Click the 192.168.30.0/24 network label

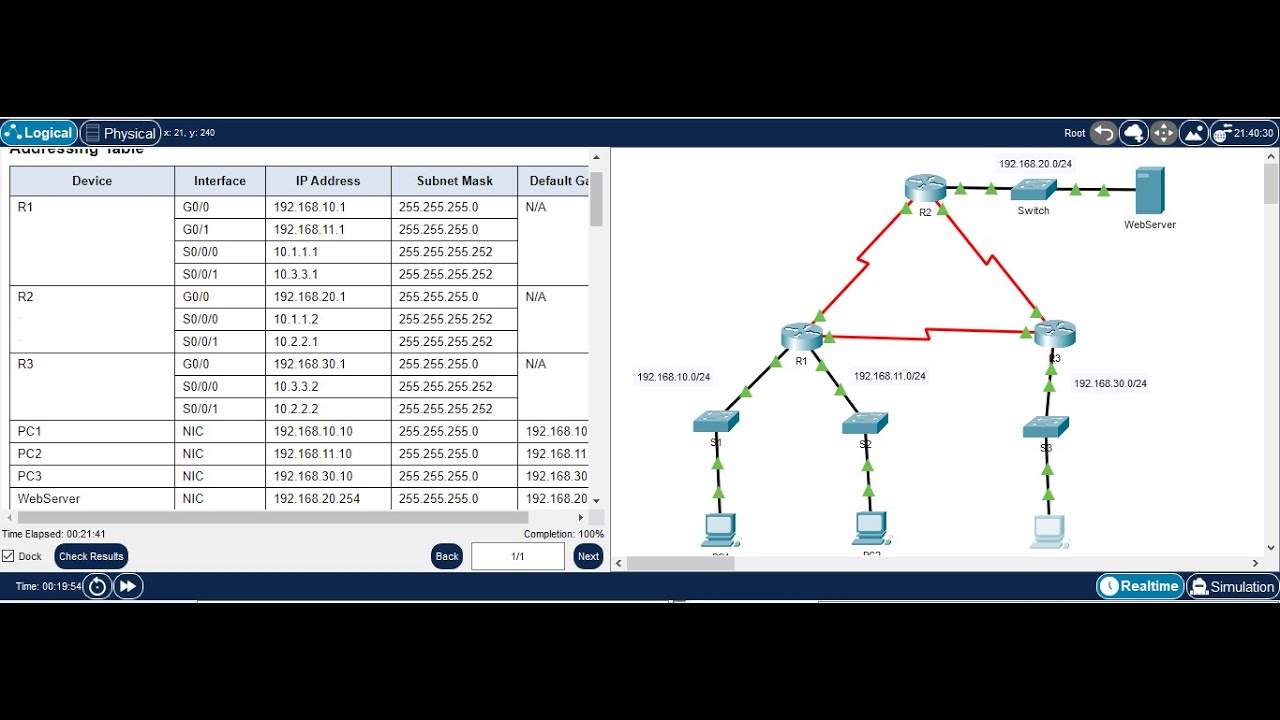(1110, 383)
